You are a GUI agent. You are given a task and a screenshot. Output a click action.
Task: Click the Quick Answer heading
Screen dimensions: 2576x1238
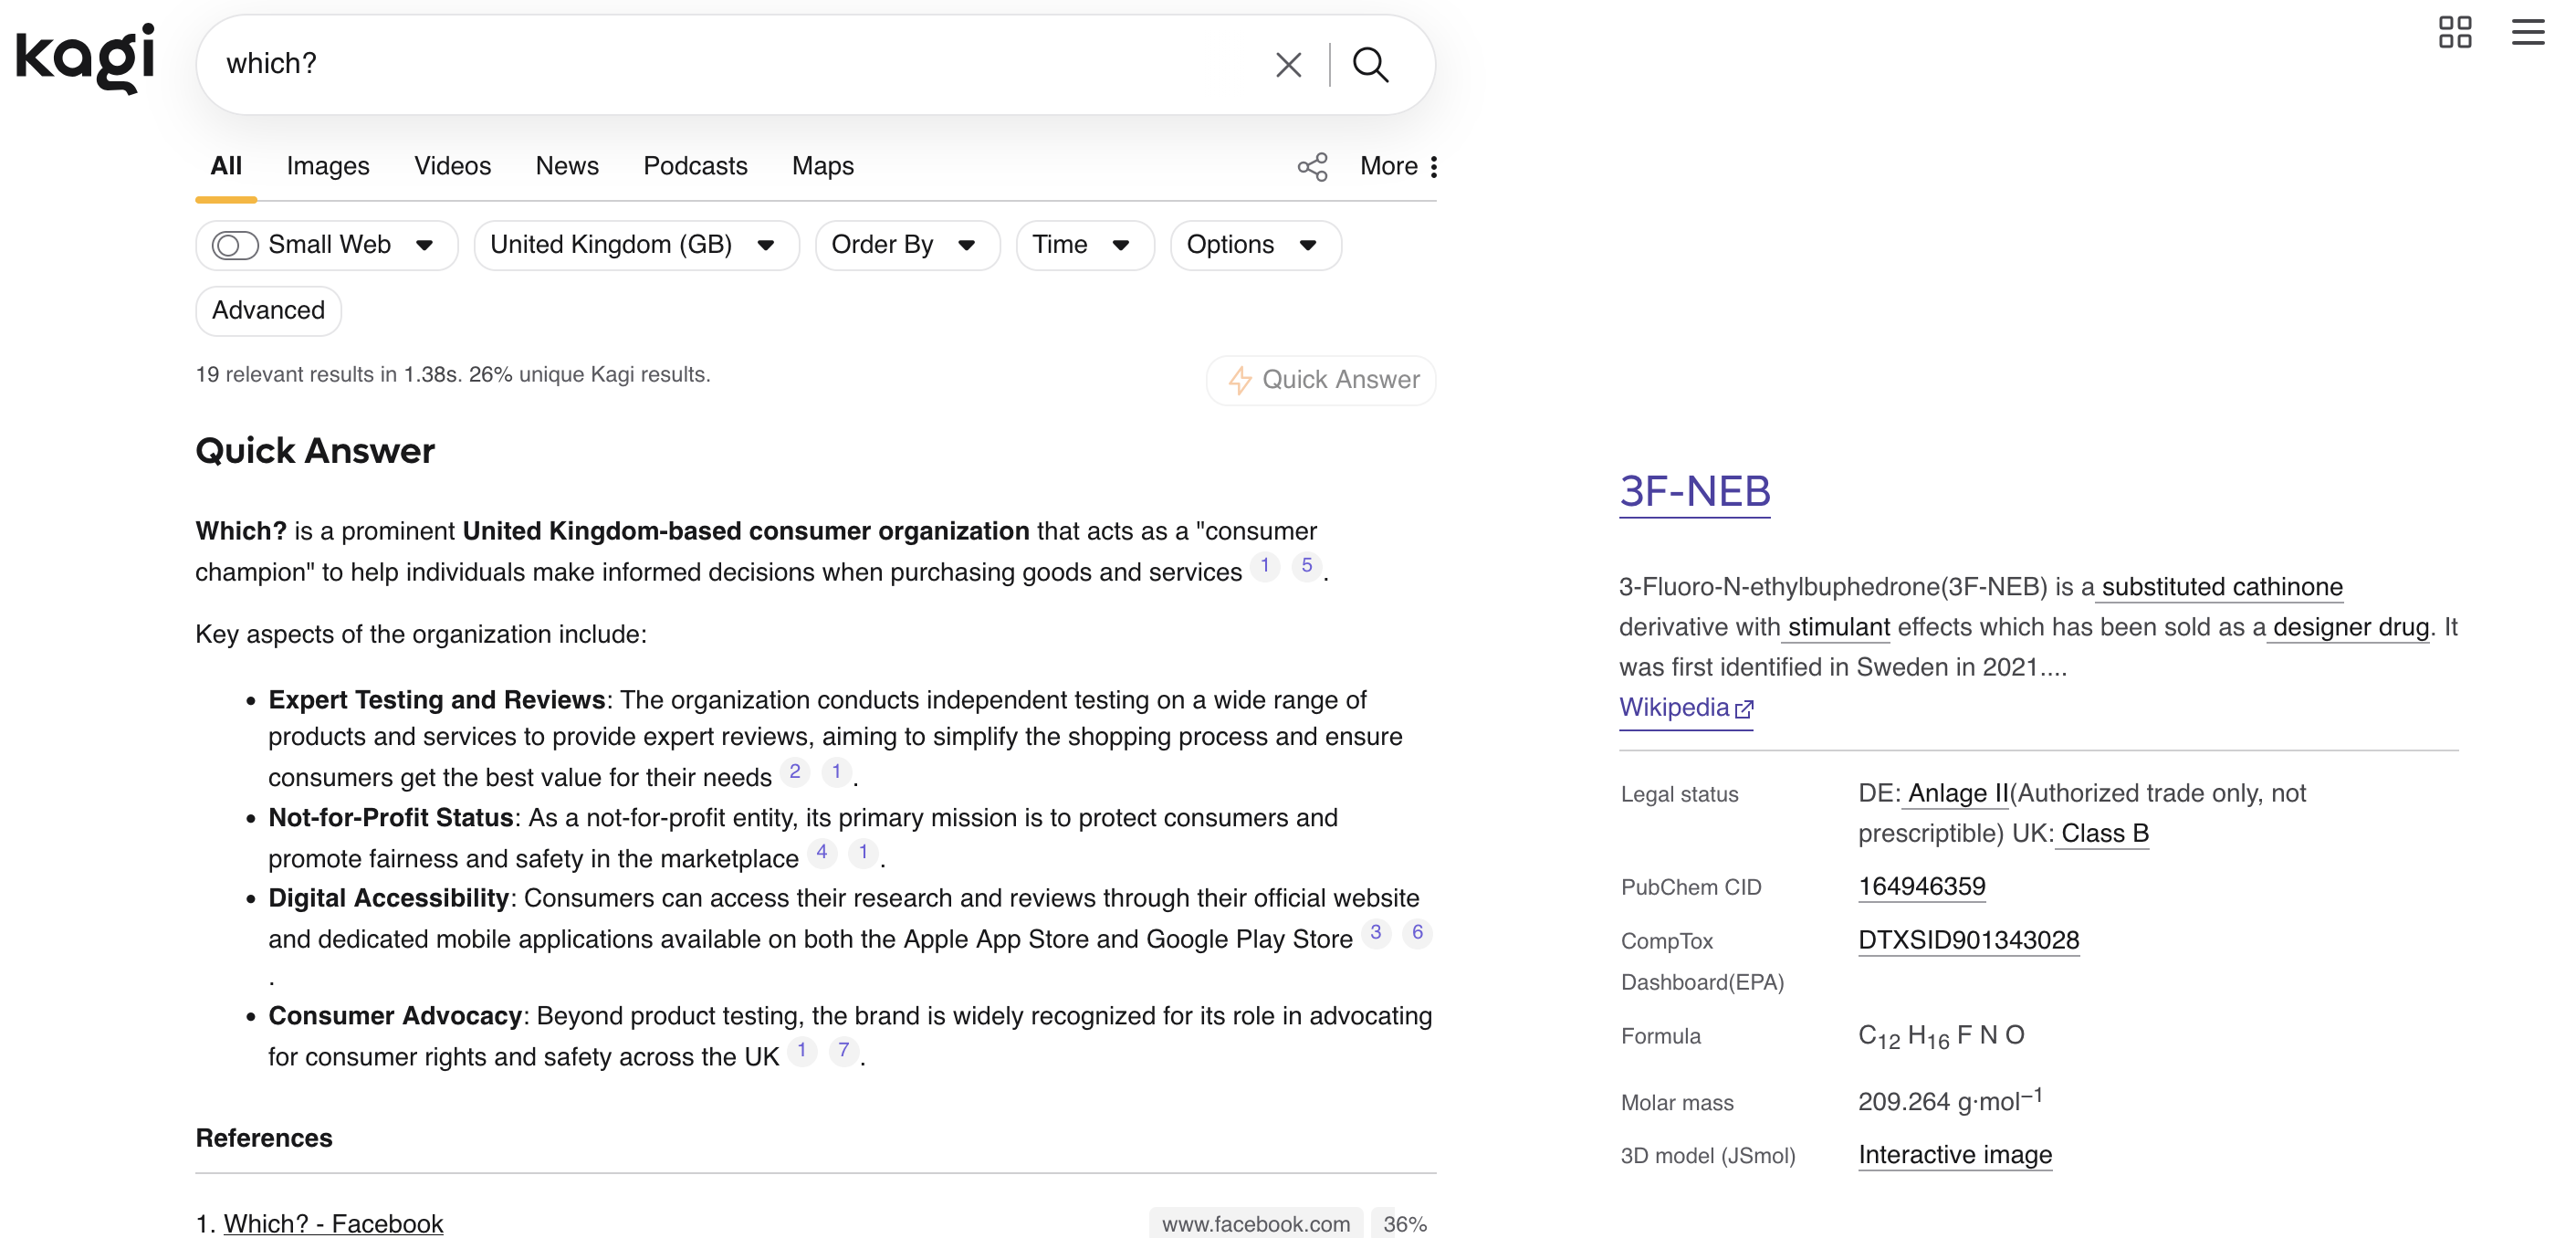[315, 452]
